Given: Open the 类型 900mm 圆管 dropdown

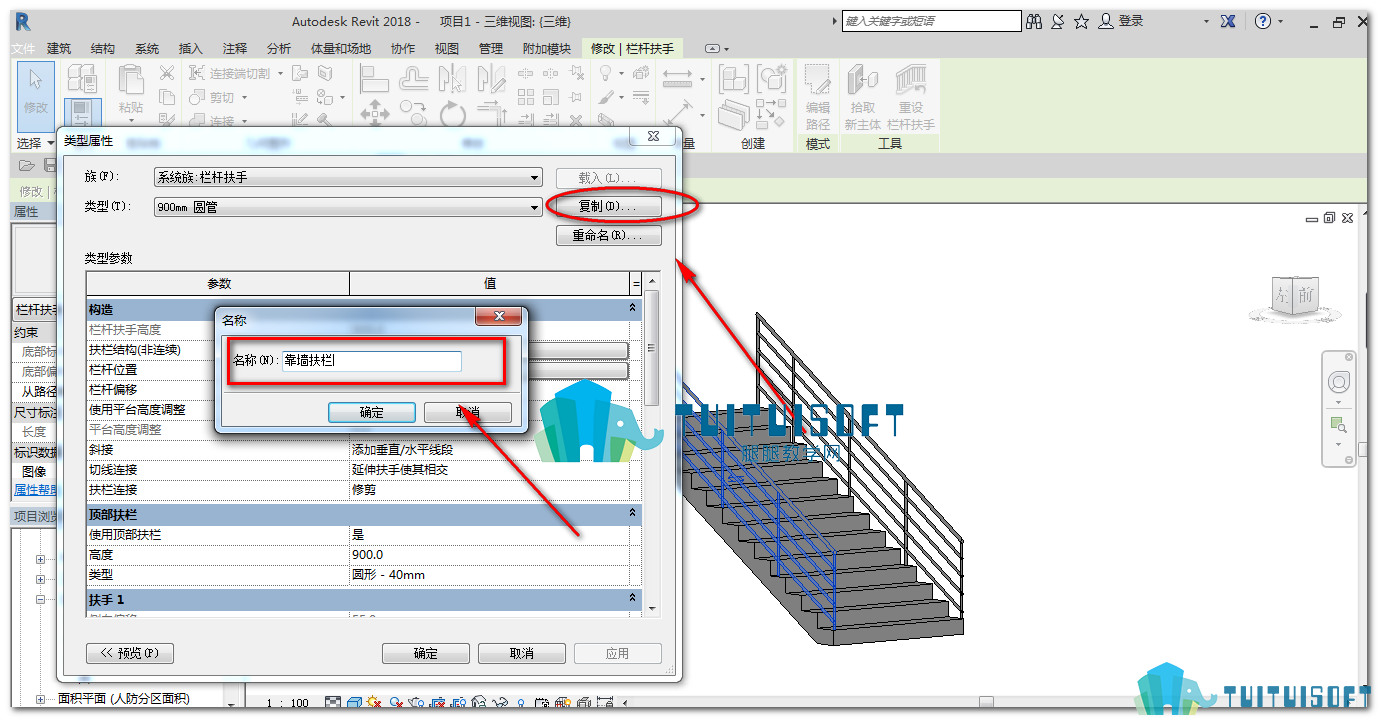Looking at the screenshot, I should pos(348,207).
